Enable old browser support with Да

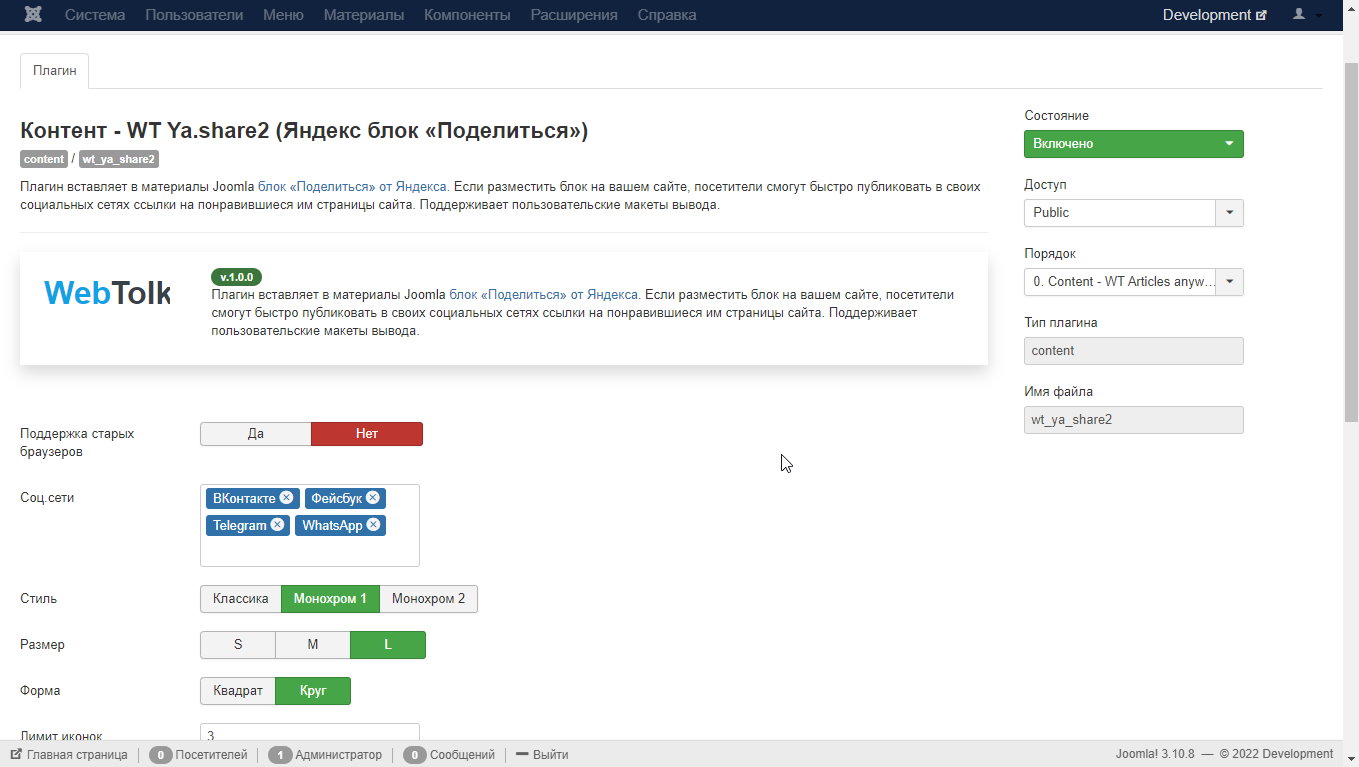click(256, 434)
